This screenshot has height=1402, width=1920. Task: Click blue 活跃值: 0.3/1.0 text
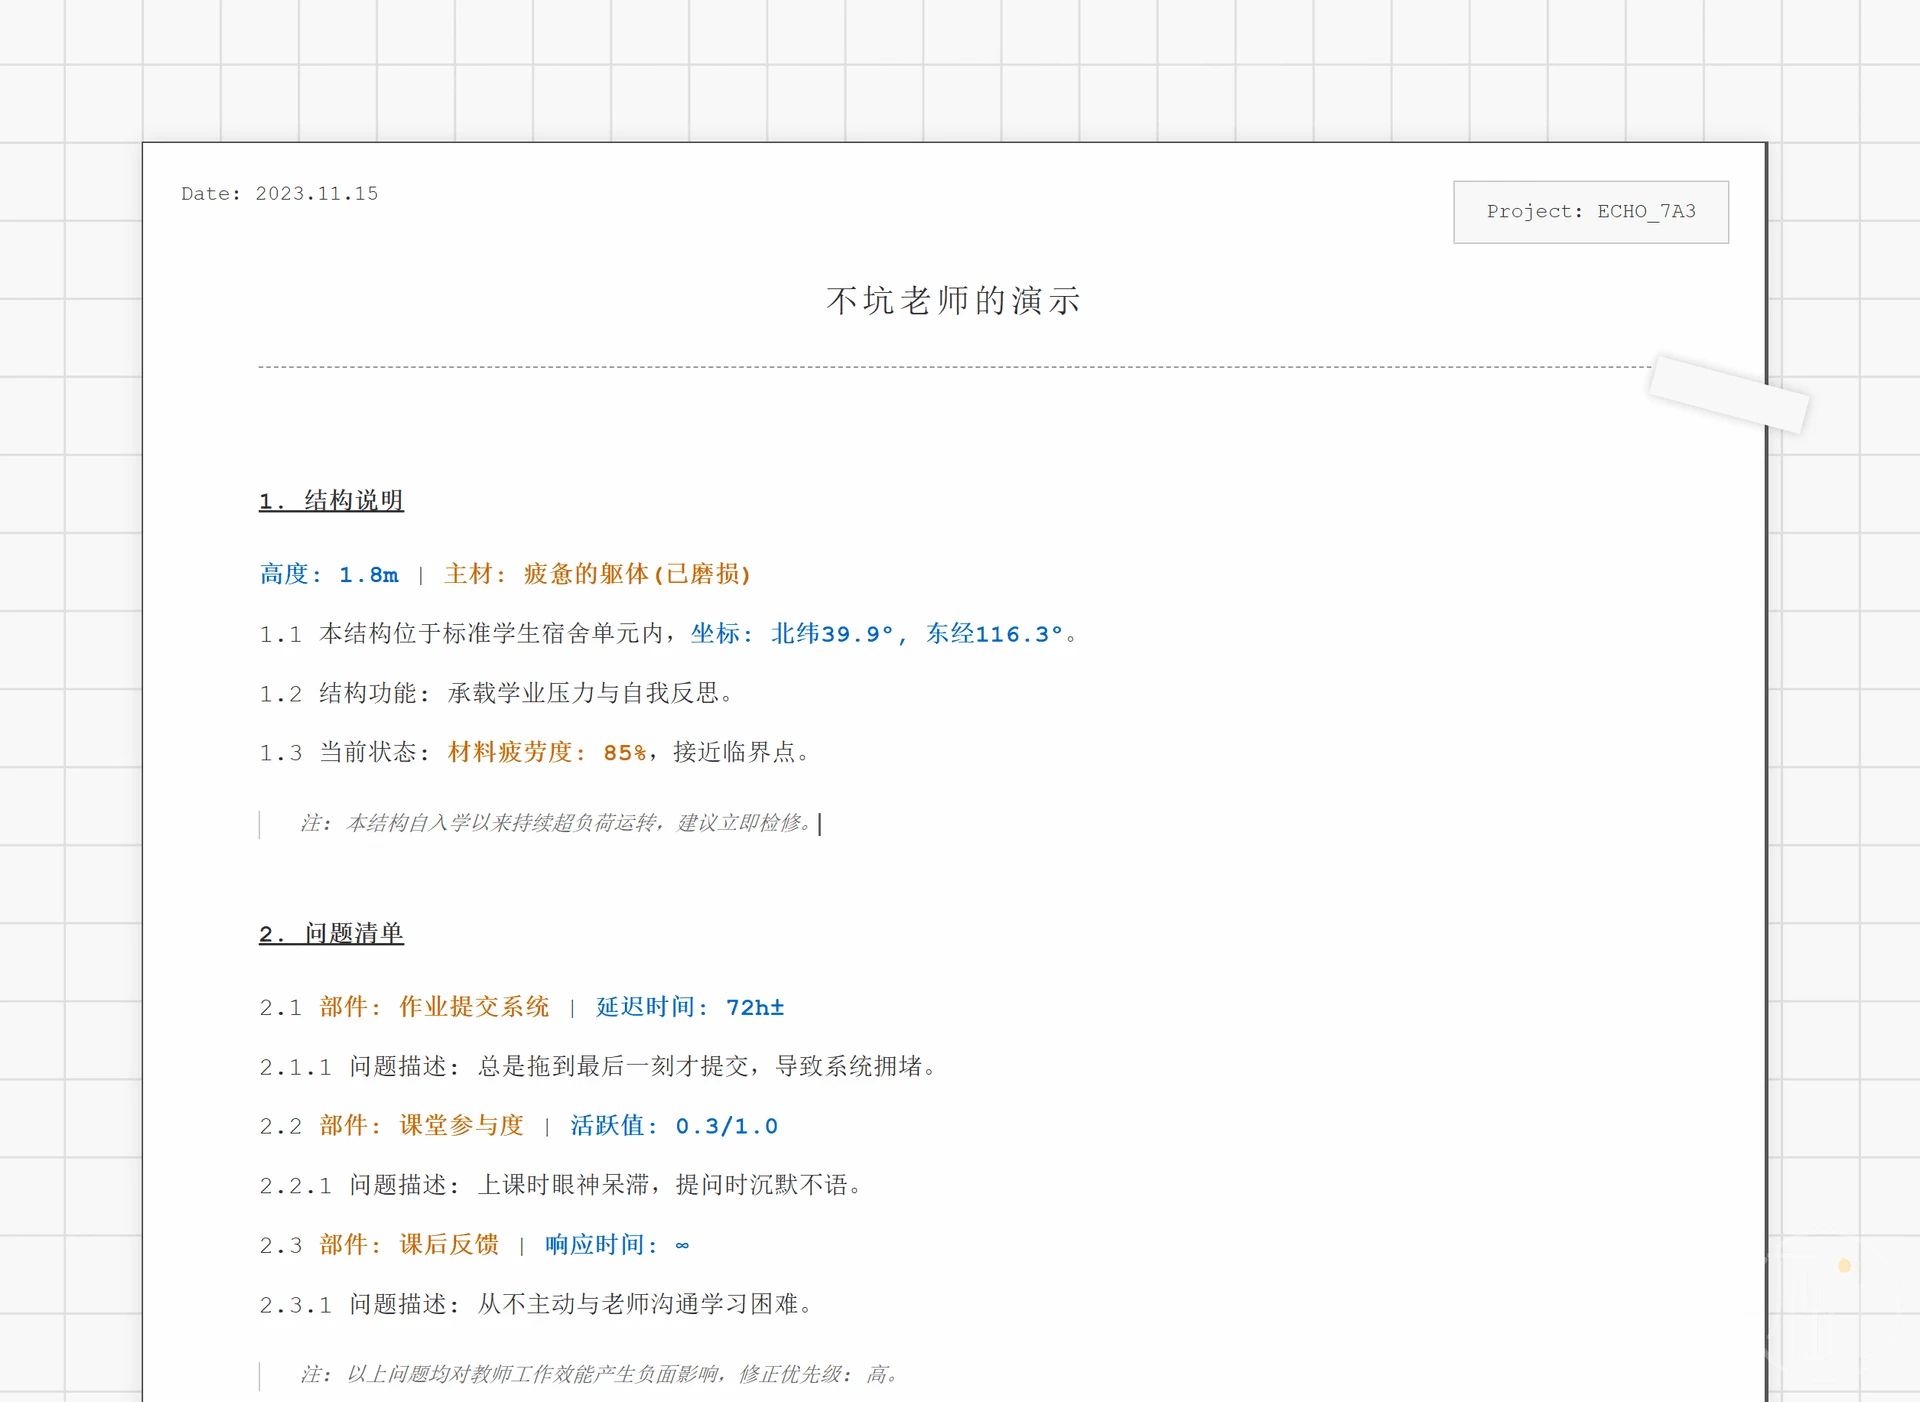pyautogui.click(x=674, y=1126)
